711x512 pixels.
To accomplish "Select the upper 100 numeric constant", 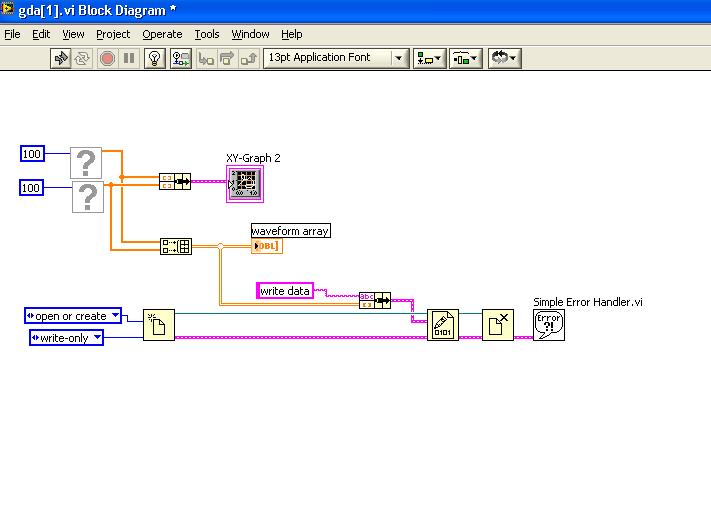I will pyautogui.click(x=32, y=154).
